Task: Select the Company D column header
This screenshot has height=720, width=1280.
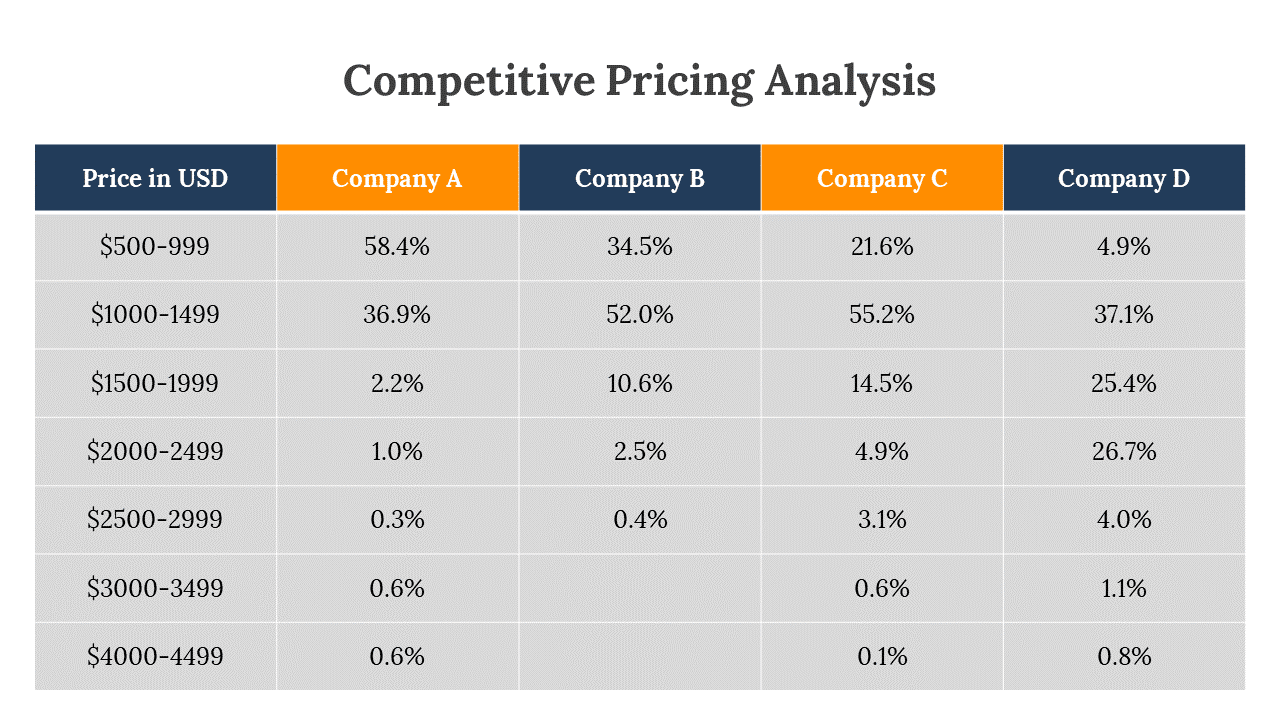Action: coord(1124,178)
